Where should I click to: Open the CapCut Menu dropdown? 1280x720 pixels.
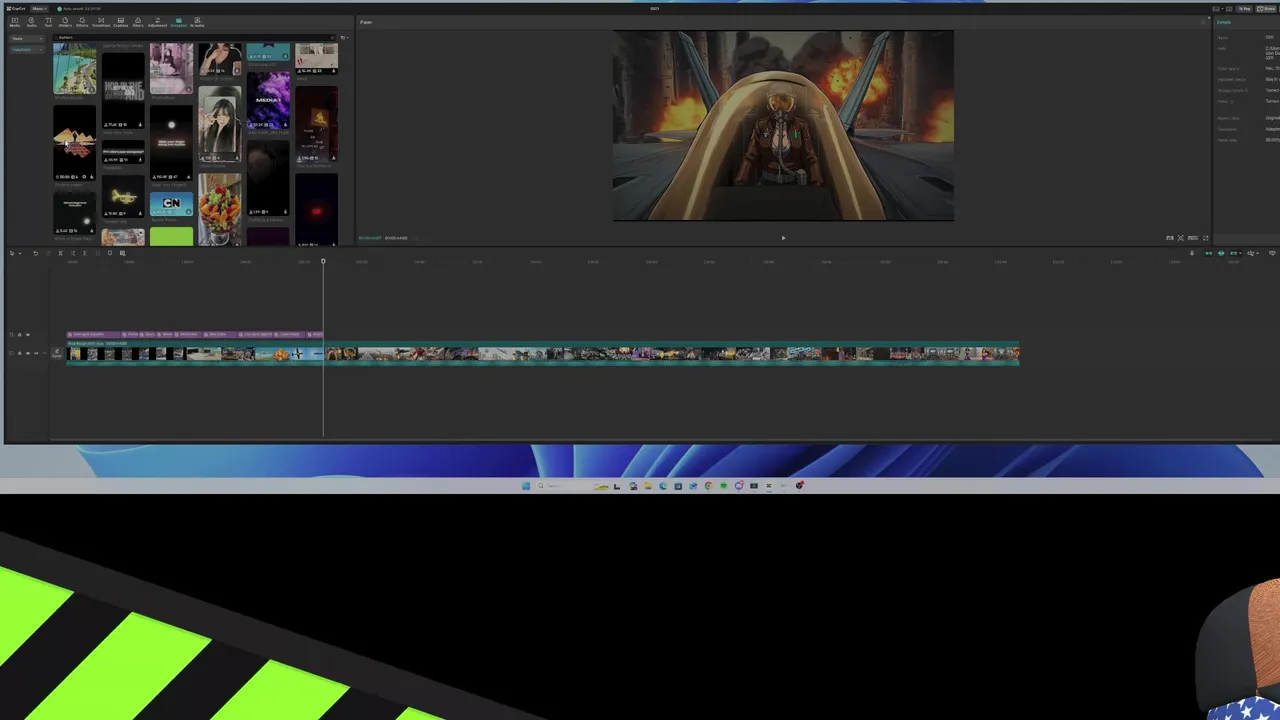(39, 9)
